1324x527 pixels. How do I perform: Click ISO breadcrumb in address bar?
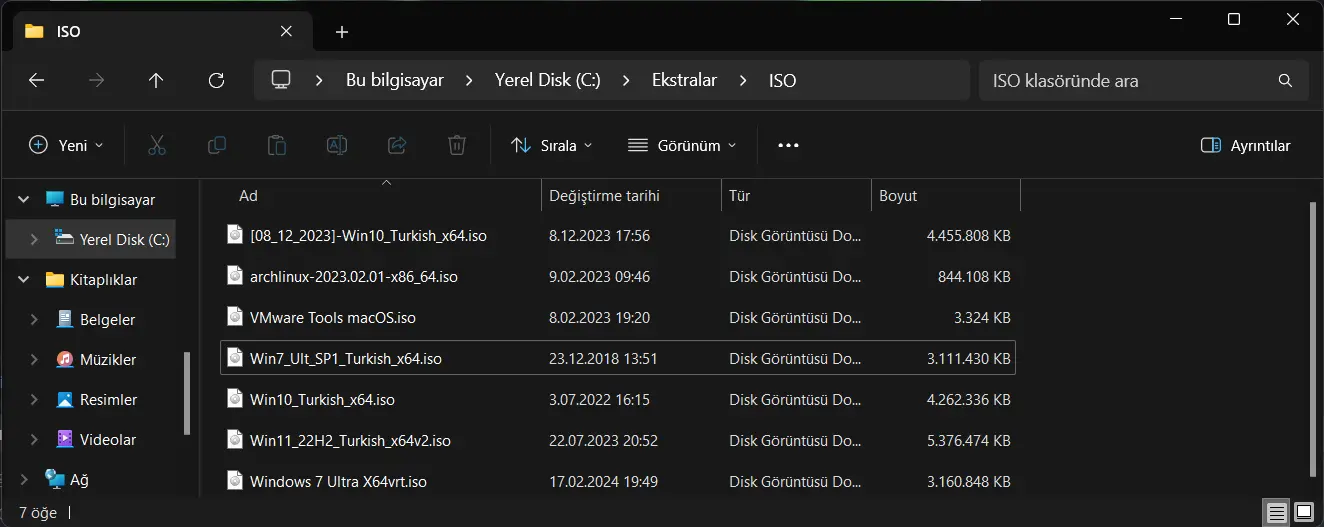coord(782,80)
